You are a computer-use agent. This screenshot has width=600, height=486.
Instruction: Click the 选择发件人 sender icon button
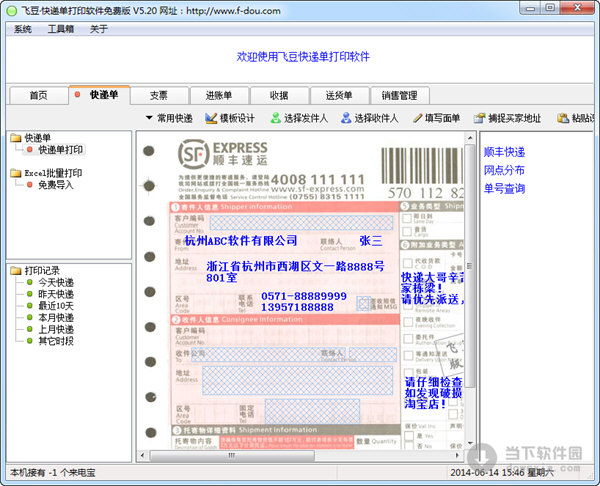point(299,118)
